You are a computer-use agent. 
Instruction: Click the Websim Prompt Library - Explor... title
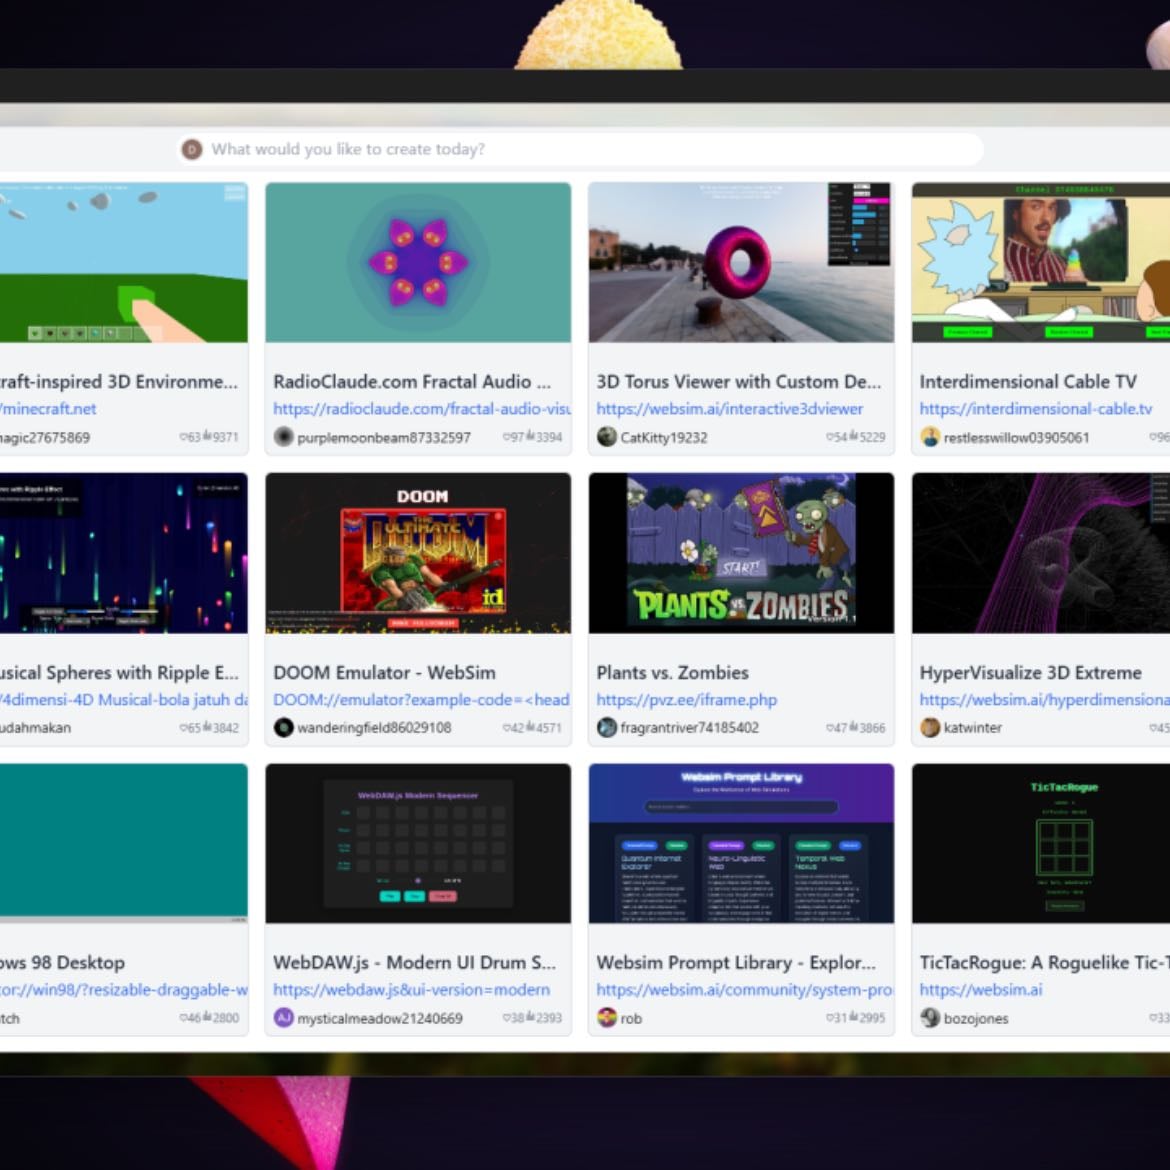coord(736,963)
